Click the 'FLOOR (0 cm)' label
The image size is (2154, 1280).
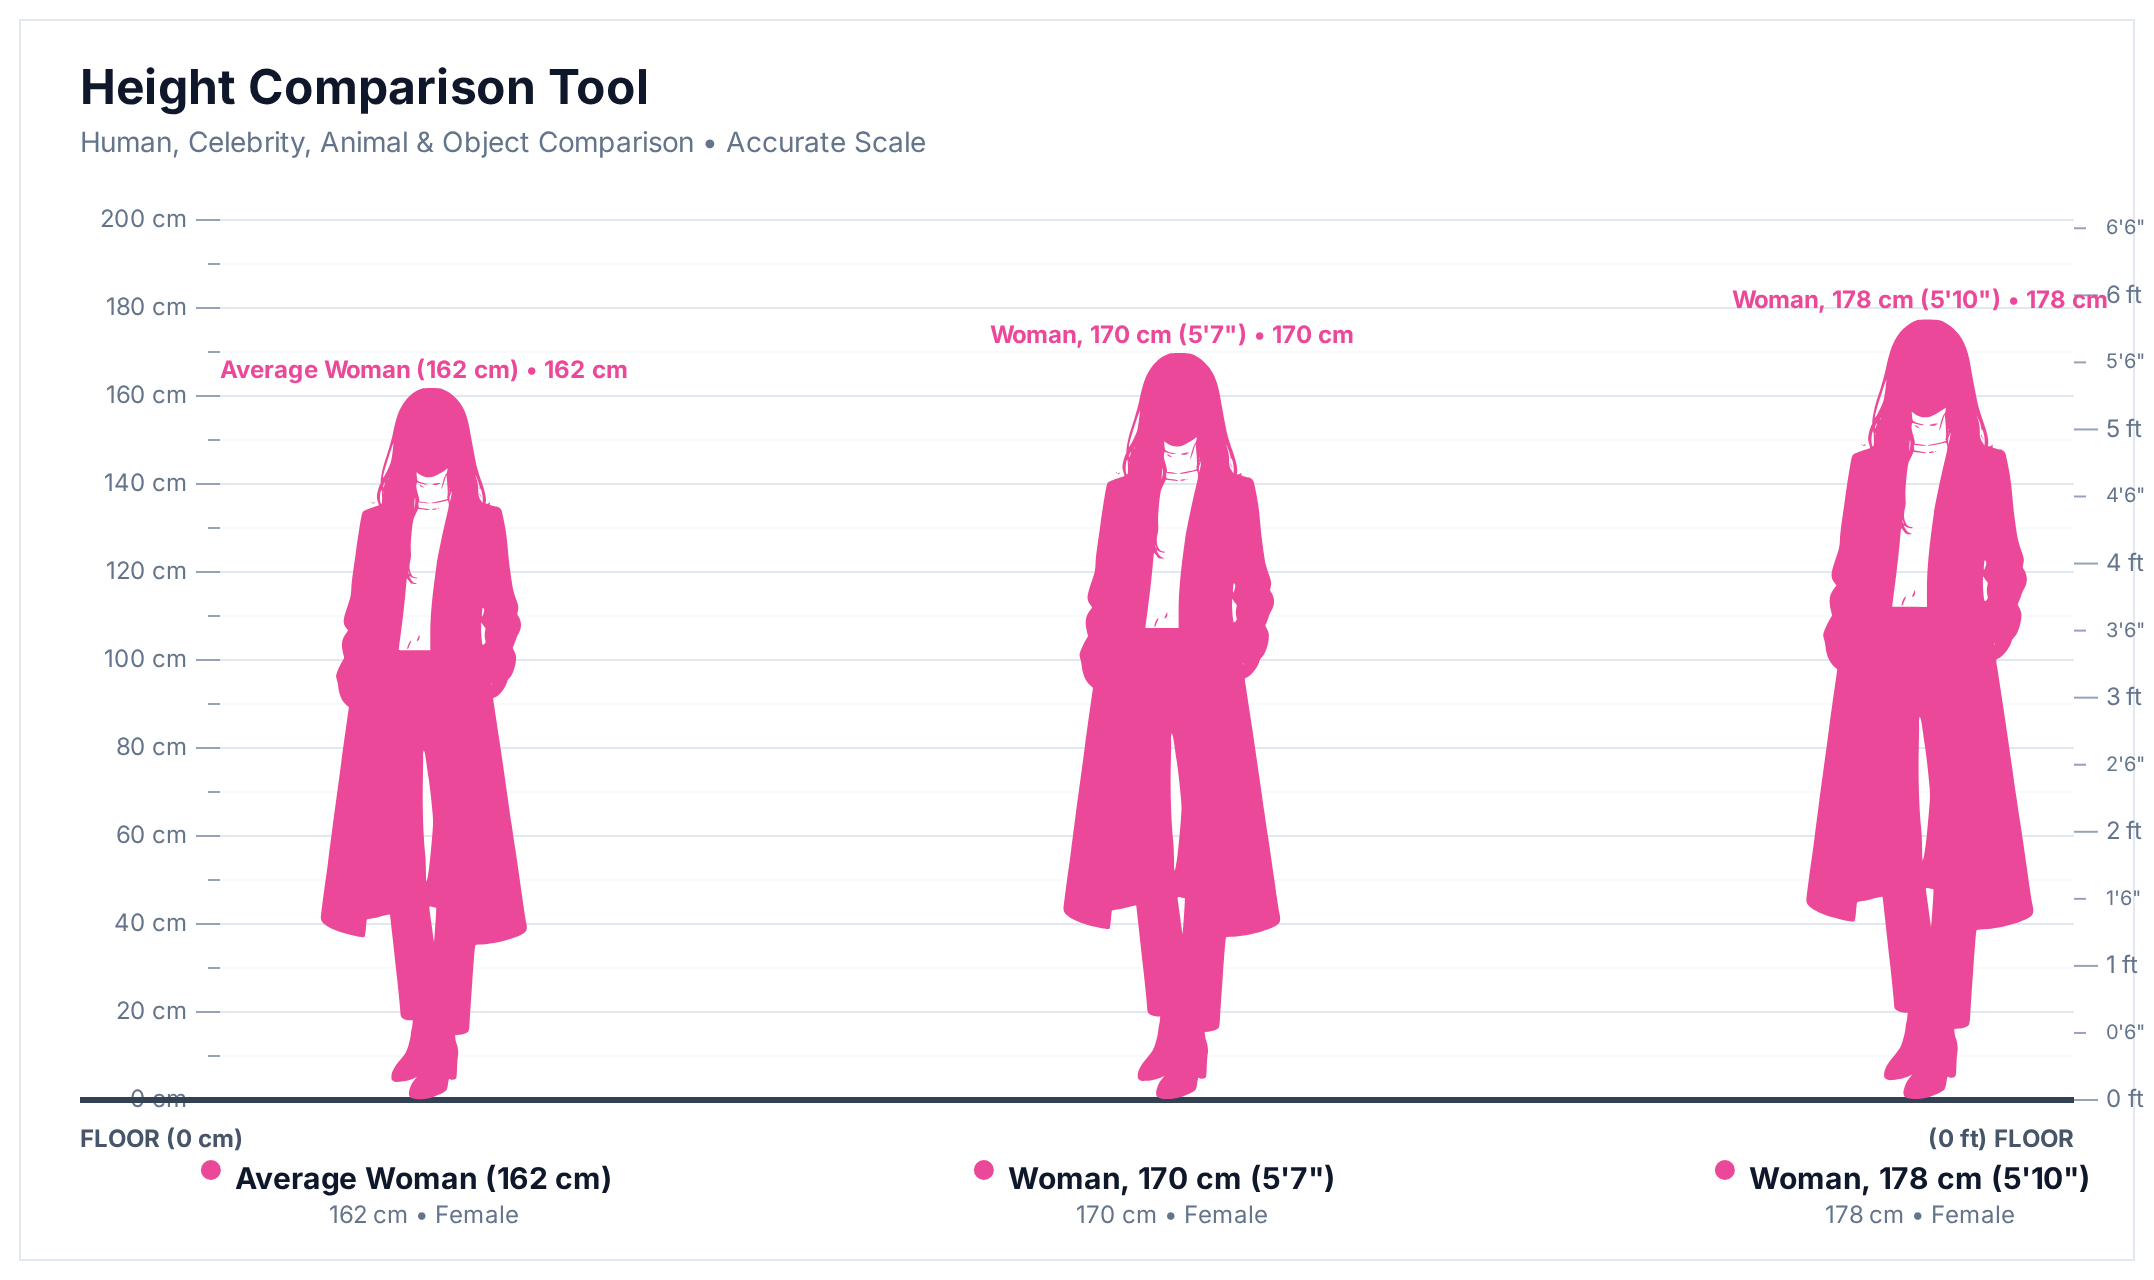pos(161,1139)
